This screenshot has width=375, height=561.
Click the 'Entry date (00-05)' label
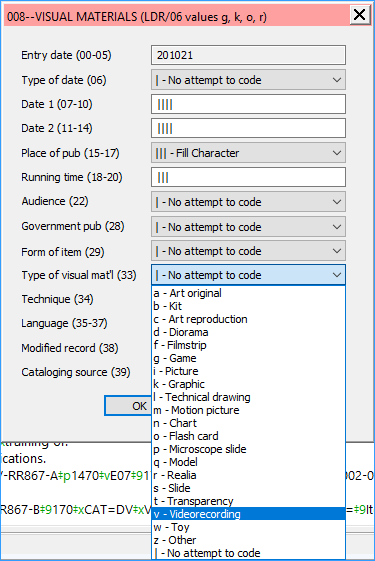[x=66, y=55]
